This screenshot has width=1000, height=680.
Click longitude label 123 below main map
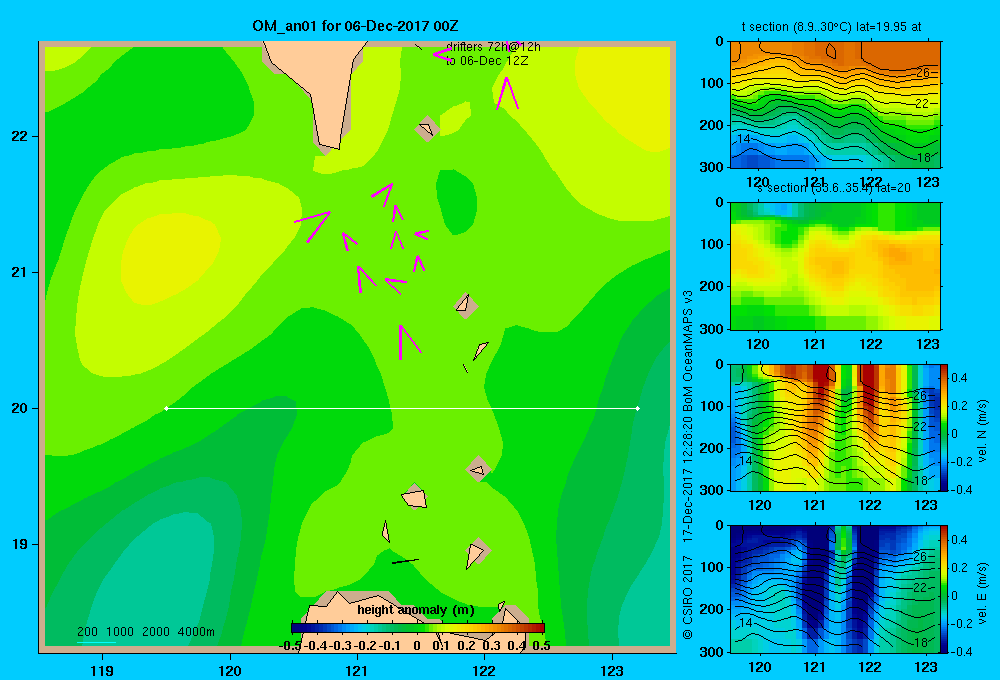(x=612, y=670)
